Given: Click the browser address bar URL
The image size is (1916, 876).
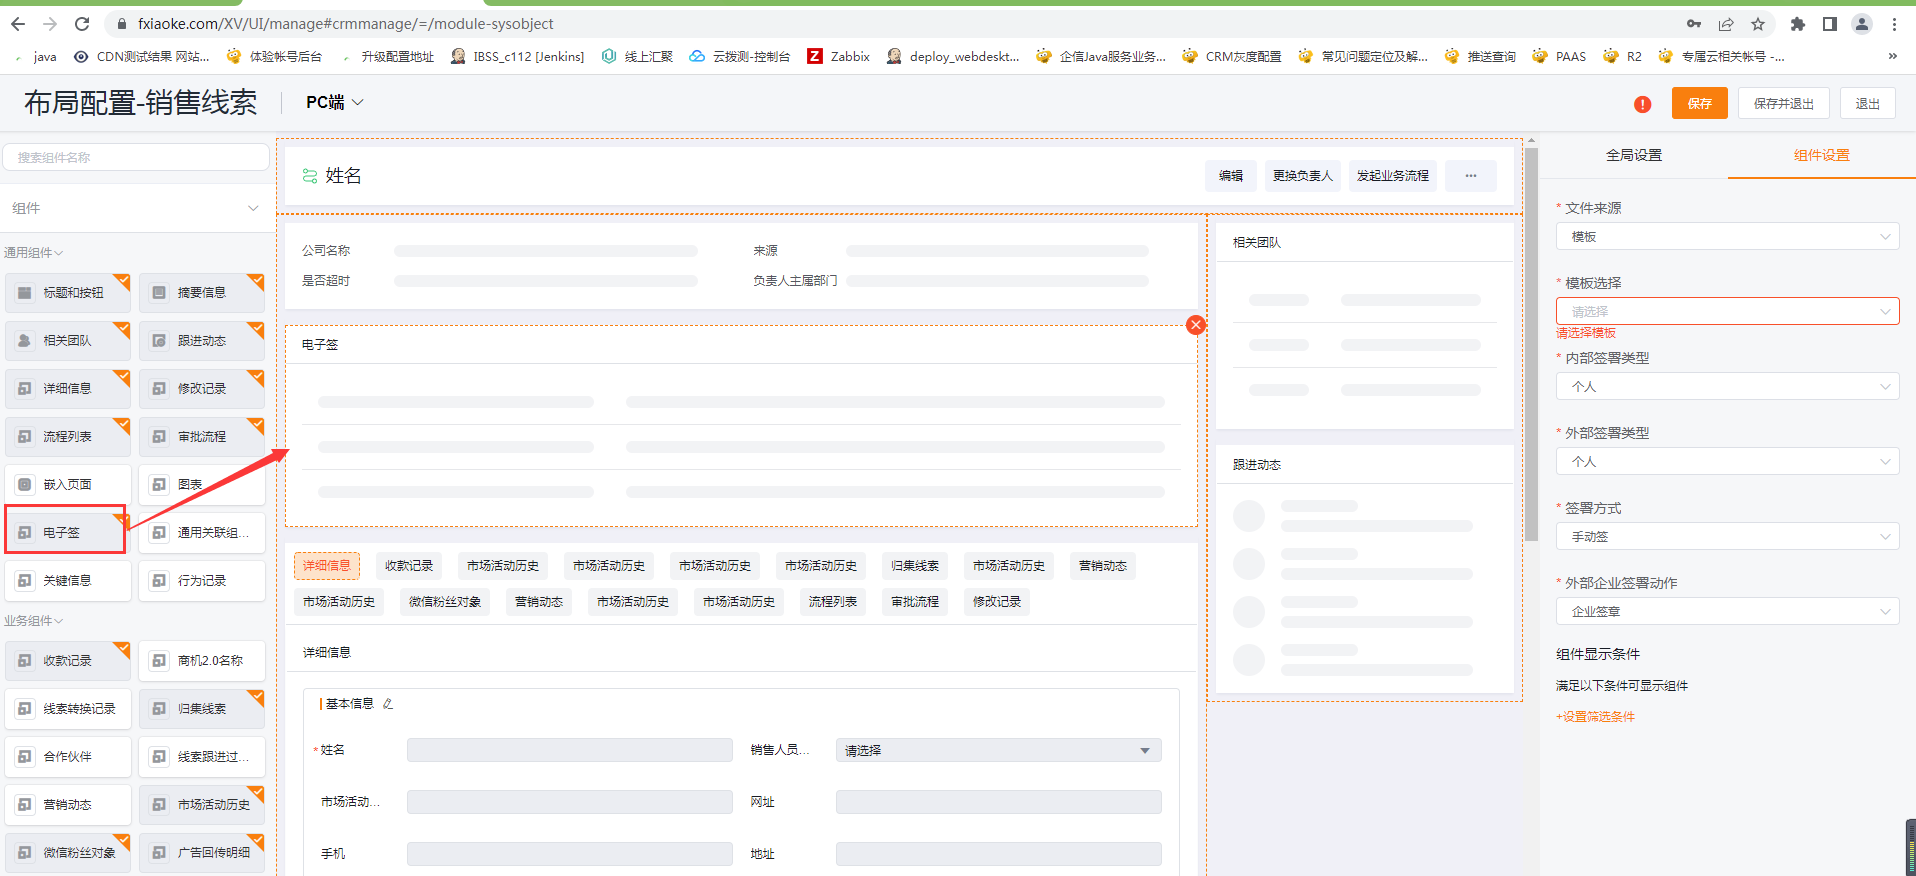Looking at the screenshot, I should (x=345, y=24).
